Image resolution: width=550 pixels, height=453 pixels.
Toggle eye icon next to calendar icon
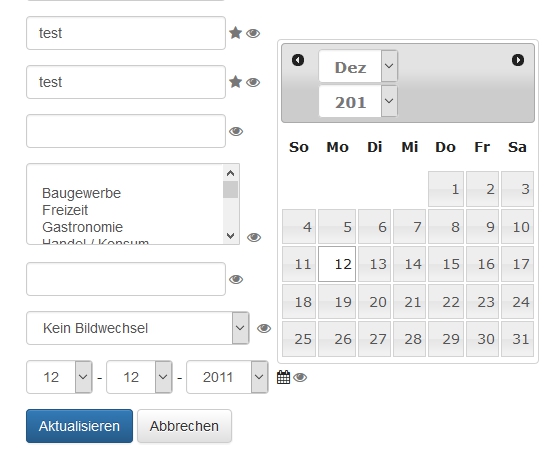click(300, 378)
